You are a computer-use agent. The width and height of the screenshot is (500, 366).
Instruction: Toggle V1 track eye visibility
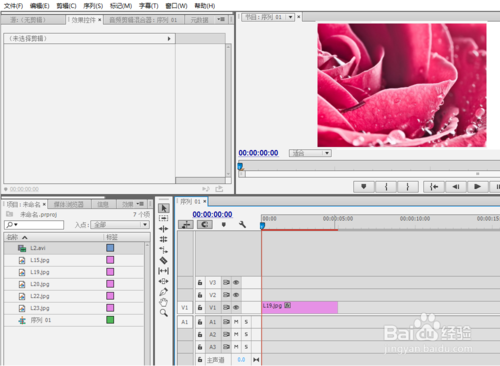pos(236,307)
